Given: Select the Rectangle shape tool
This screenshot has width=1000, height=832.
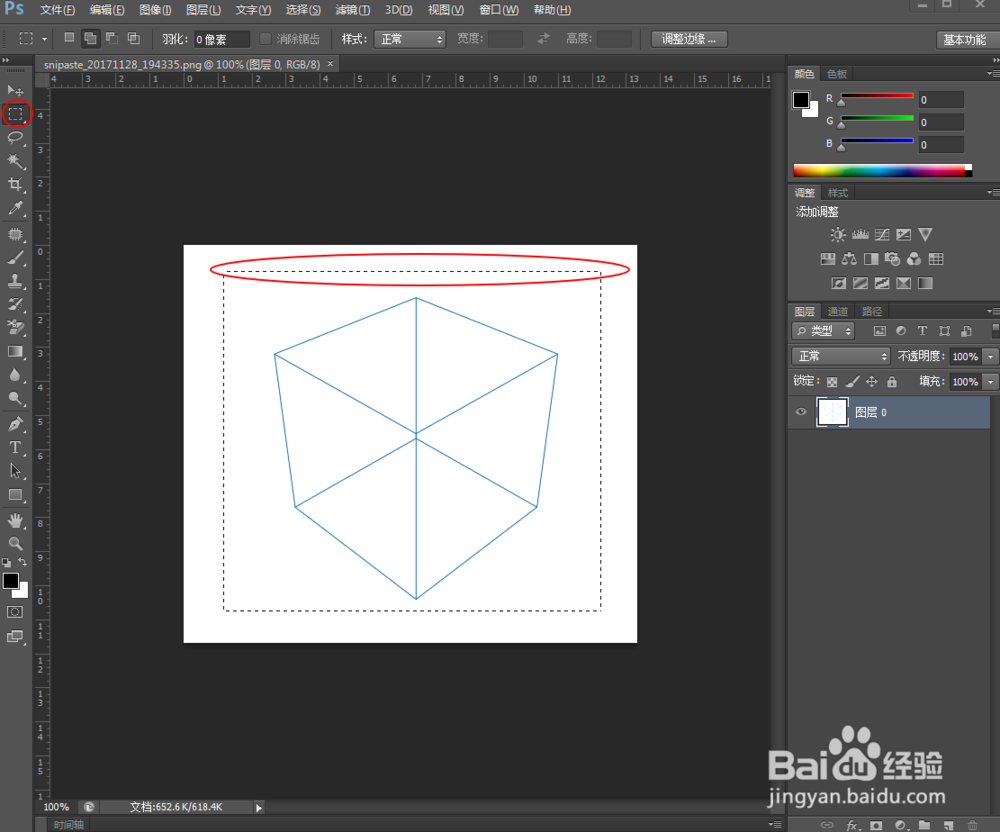Looking at the screenshot, I should tap(15, 495).
